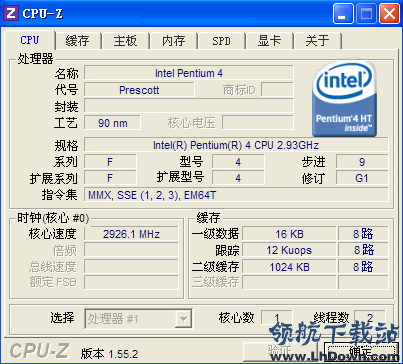Click the 1024 KB L2 cache value
Image resolution: width=403 pixels, height=364 pixels.
pyautogui.click(x=289, y=267)
